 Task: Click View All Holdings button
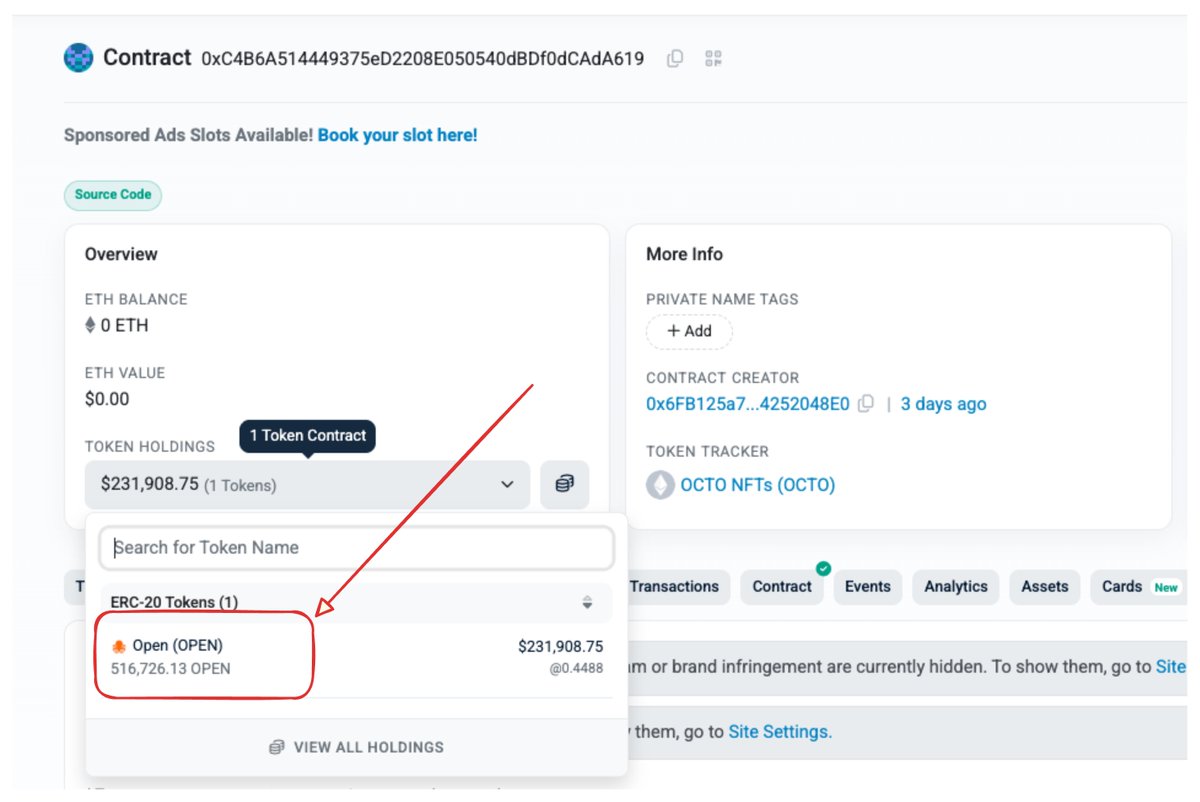pos(356,747)
